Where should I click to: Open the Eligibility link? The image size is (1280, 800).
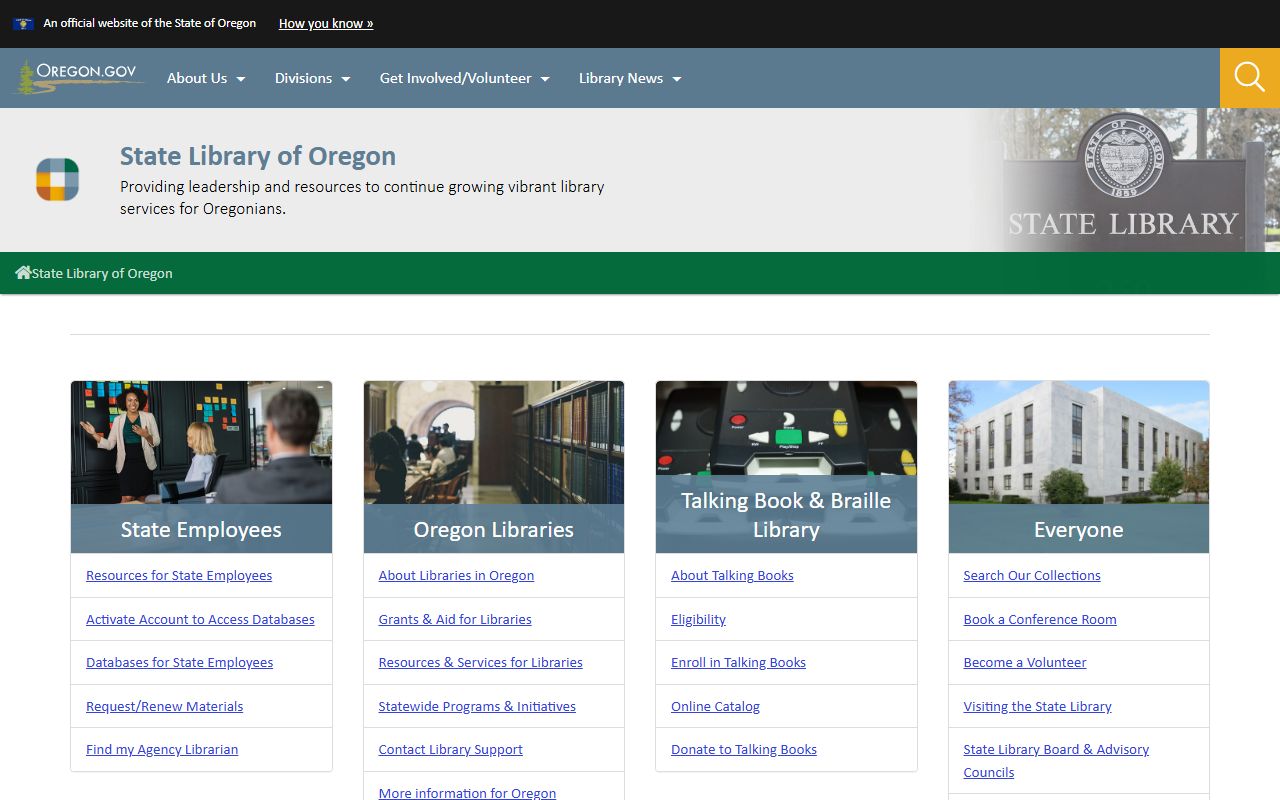699,619
